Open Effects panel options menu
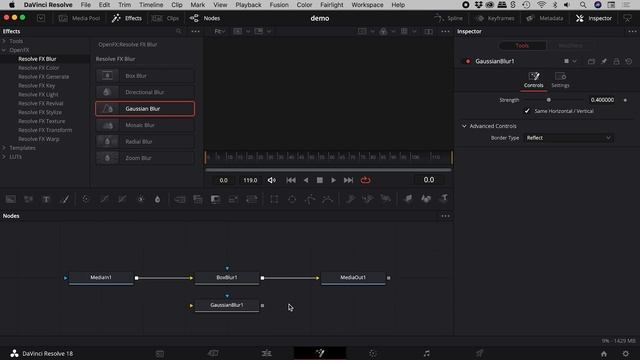This screenshot has width=640, height=360. 196,31
